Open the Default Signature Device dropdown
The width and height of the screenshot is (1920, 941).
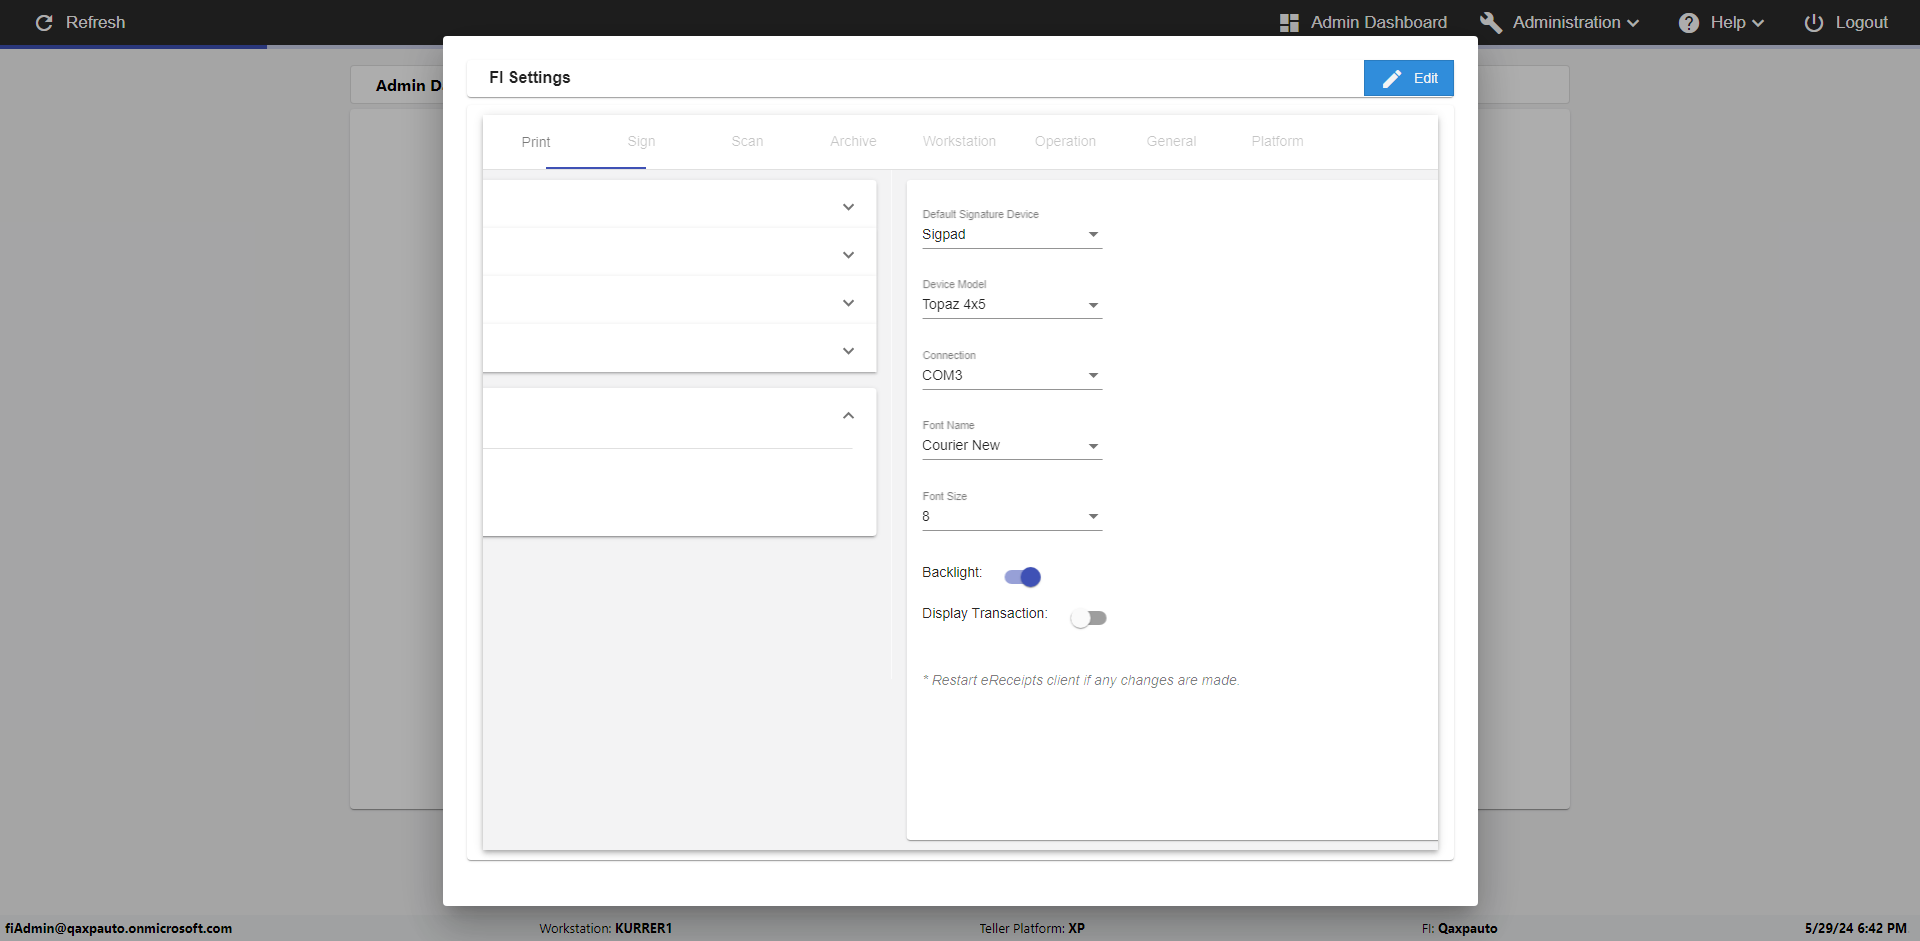click(x=1012, y=234)
